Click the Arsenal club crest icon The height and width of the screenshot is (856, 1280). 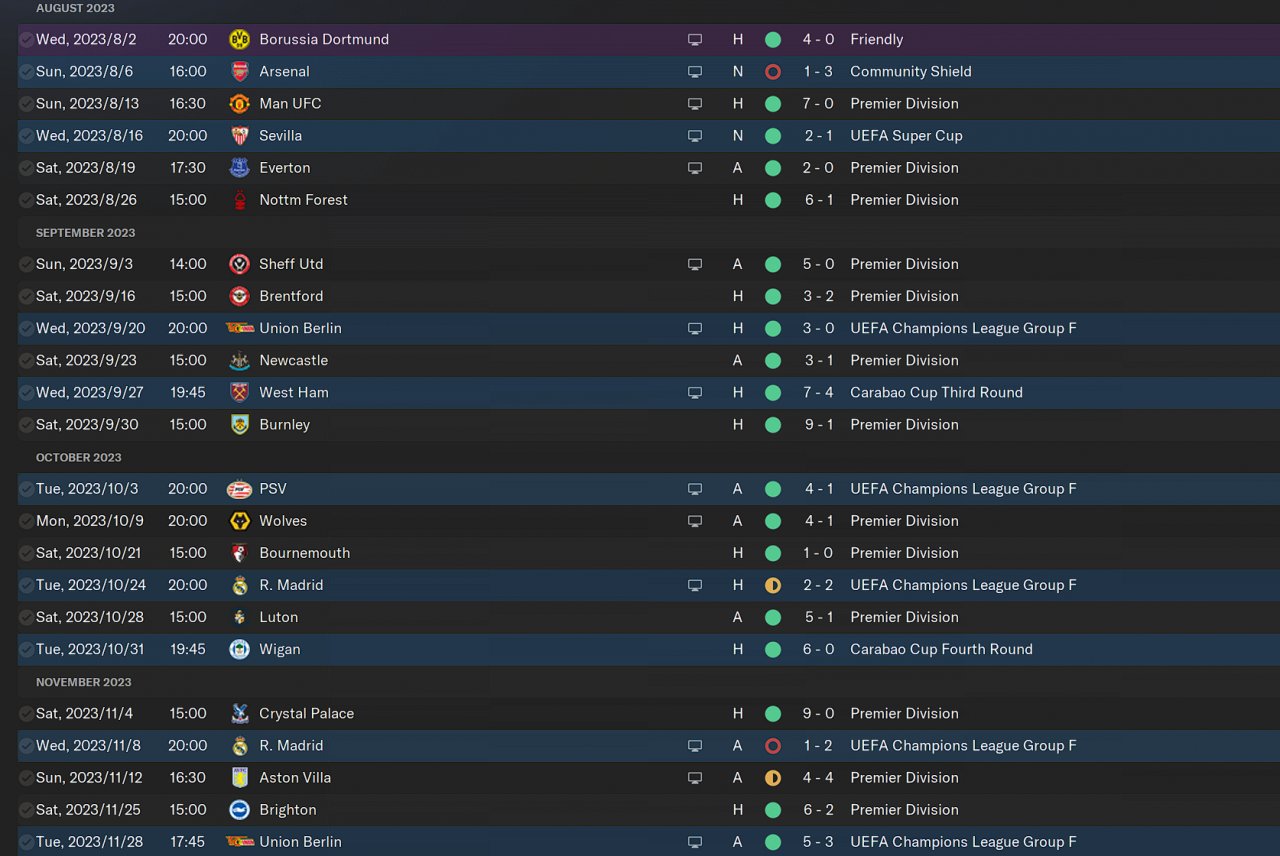click(239, 72)
